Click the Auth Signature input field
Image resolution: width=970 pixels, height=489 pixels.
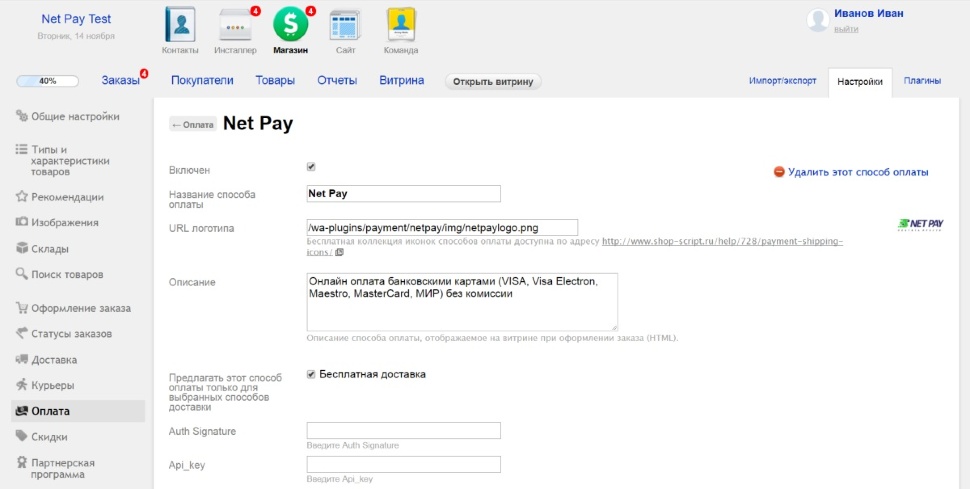pyautogui.click(x=403, y=431)
